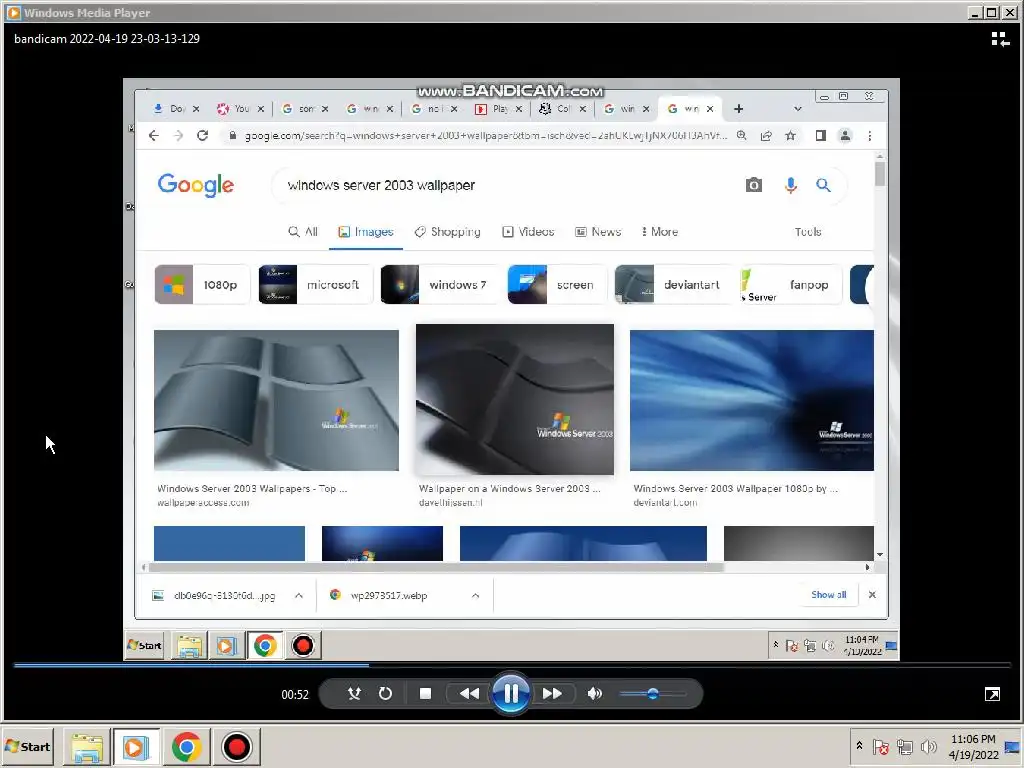The width and height of the screenshot is (1024, 768).
Task: Click the share page icon in address bar
Action: tap(766, 136)
